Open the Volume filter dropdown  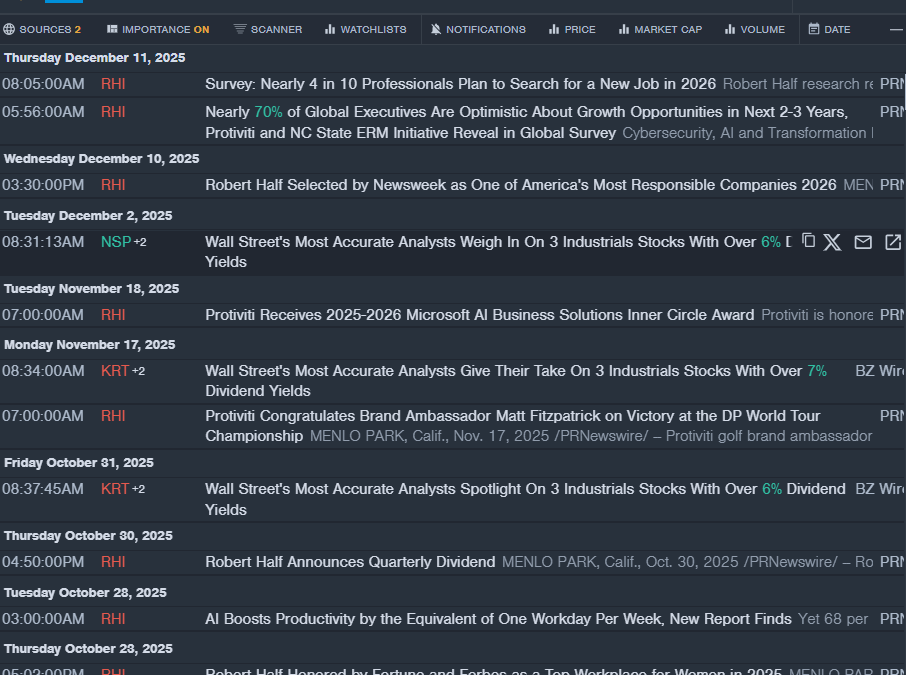tap(755, 29)
